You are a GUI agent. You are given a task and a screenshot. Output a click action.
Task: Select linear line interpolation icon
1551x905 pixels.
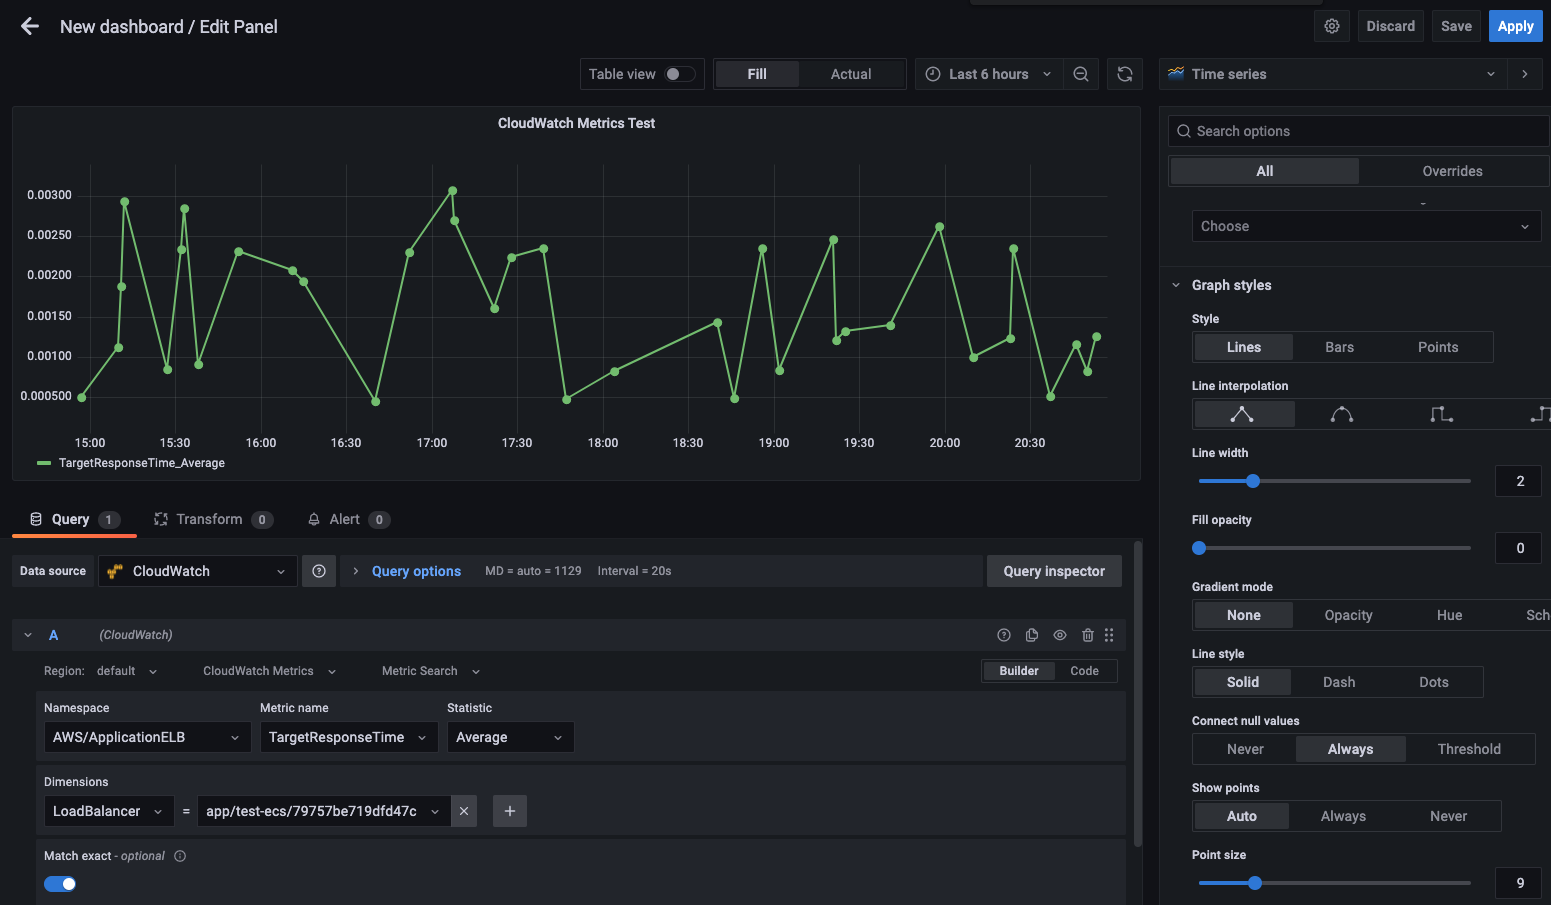(1242, 414)
